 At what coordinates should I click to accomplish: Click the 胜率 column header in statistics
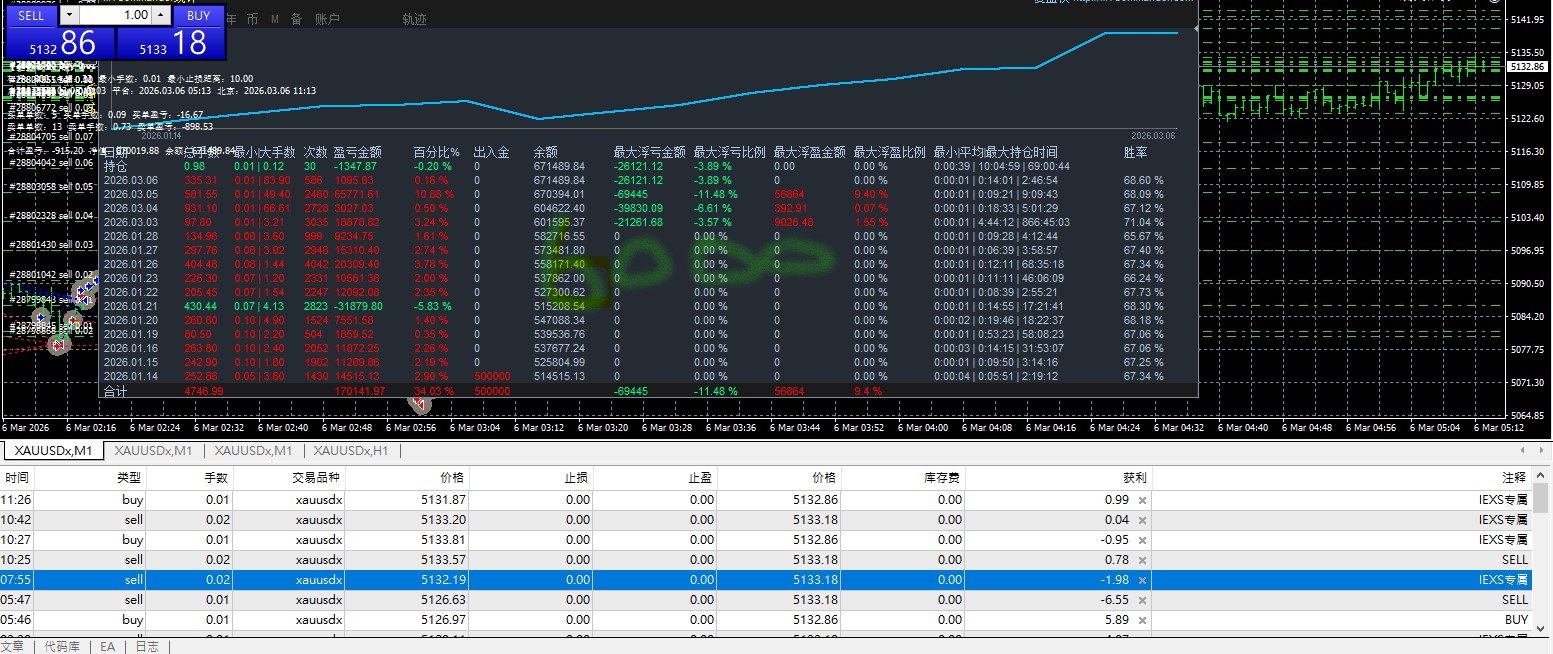pos(1136,153)
